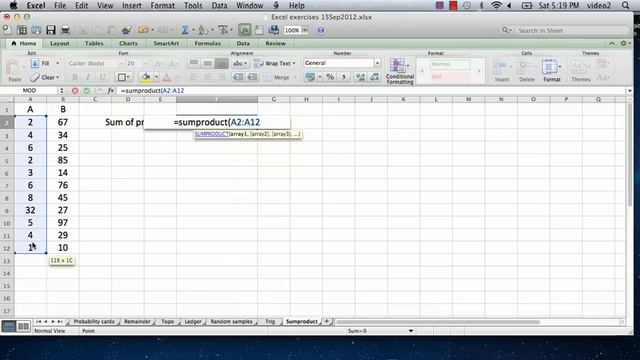Toggle middle vertical alignment button
Screen dimensions: 640x360
pos(208,63)
